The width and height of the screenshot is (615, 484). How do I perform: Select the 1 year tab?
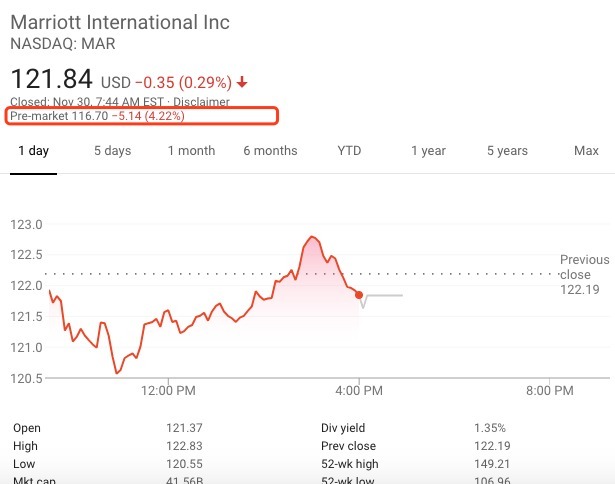tap(428, 151)
